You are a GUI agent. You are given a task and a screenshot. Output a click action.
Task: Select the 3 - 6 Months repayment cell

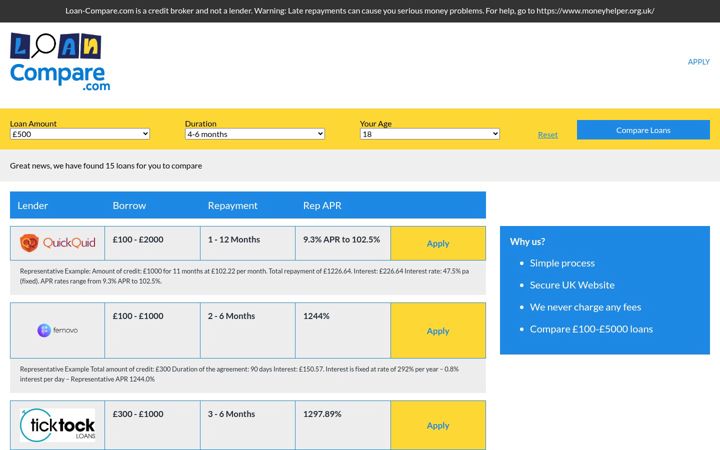(x=248, y=425)
